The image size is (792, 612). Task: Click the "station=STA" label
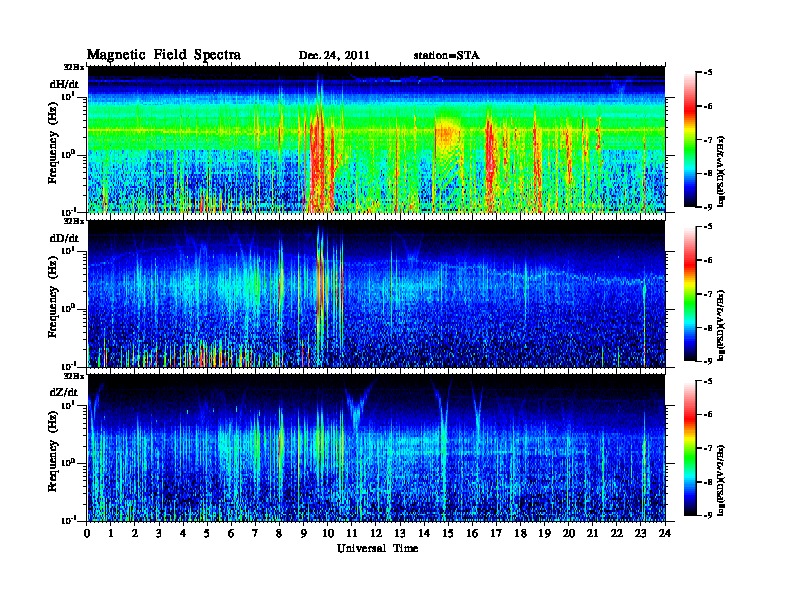click(x=447, y=56)
